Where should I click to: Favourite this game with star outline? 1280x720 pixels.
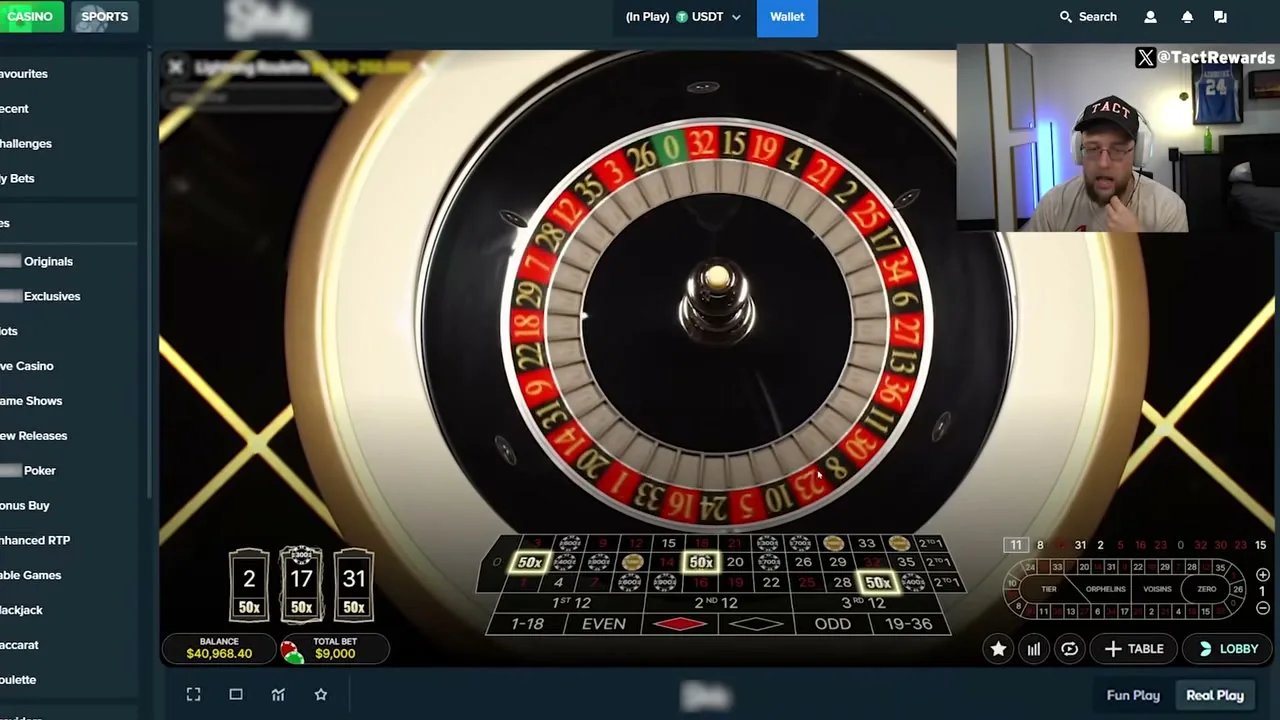click(321, 694)
